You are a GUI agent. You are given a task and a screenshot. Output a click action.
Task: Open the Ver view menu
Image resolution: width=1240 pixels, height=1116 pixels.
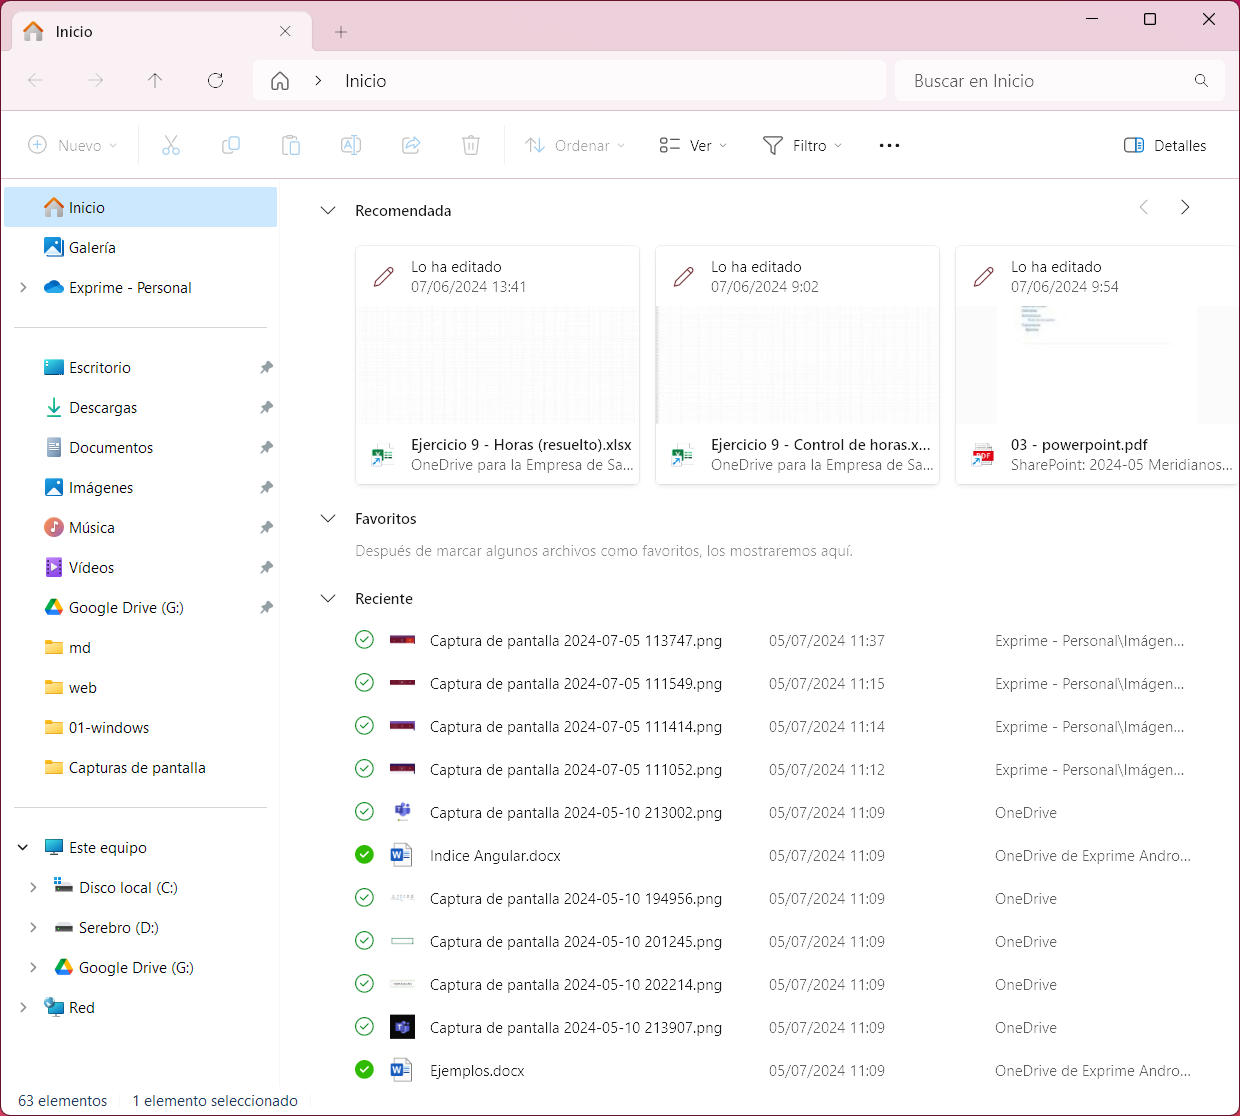point(693,145)
